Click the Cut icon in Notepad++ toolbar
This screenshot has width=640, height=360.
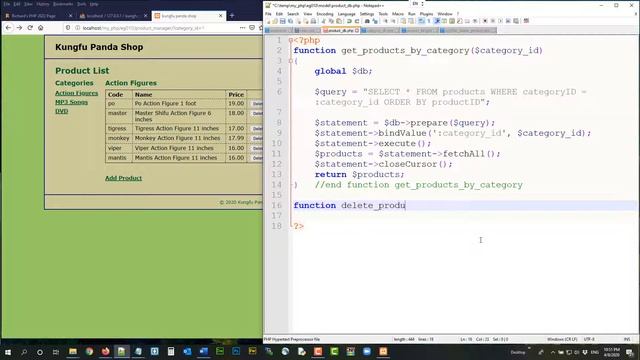(x=324, y=21)
